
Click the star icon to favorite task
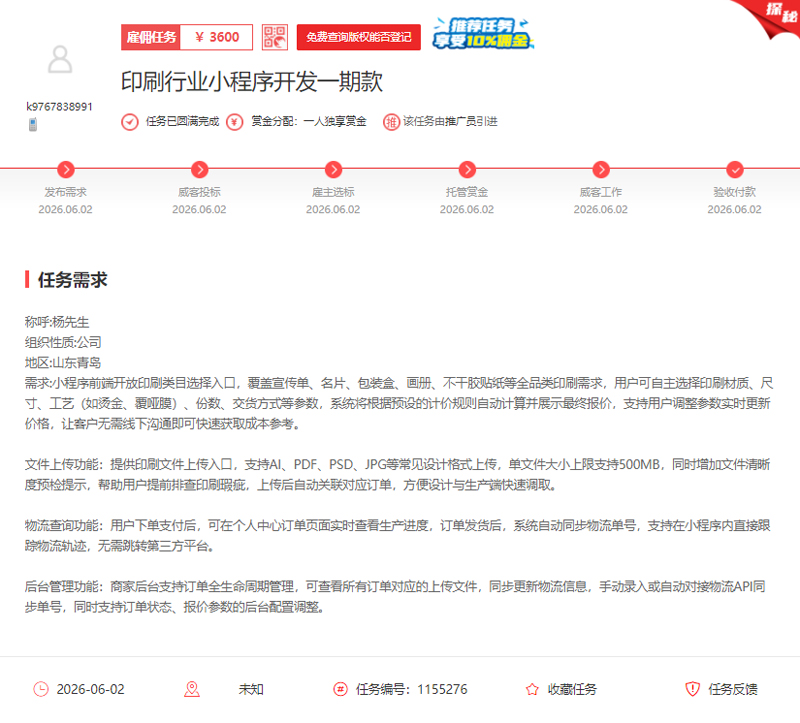click(532, 689)
